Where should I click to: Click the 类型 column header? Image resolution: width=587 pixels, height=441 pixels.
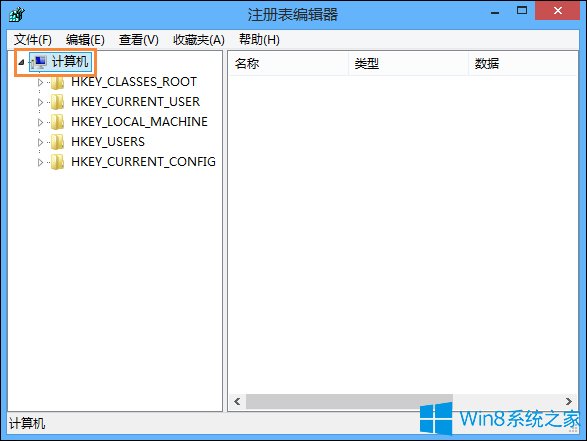[x=408, y=64]
